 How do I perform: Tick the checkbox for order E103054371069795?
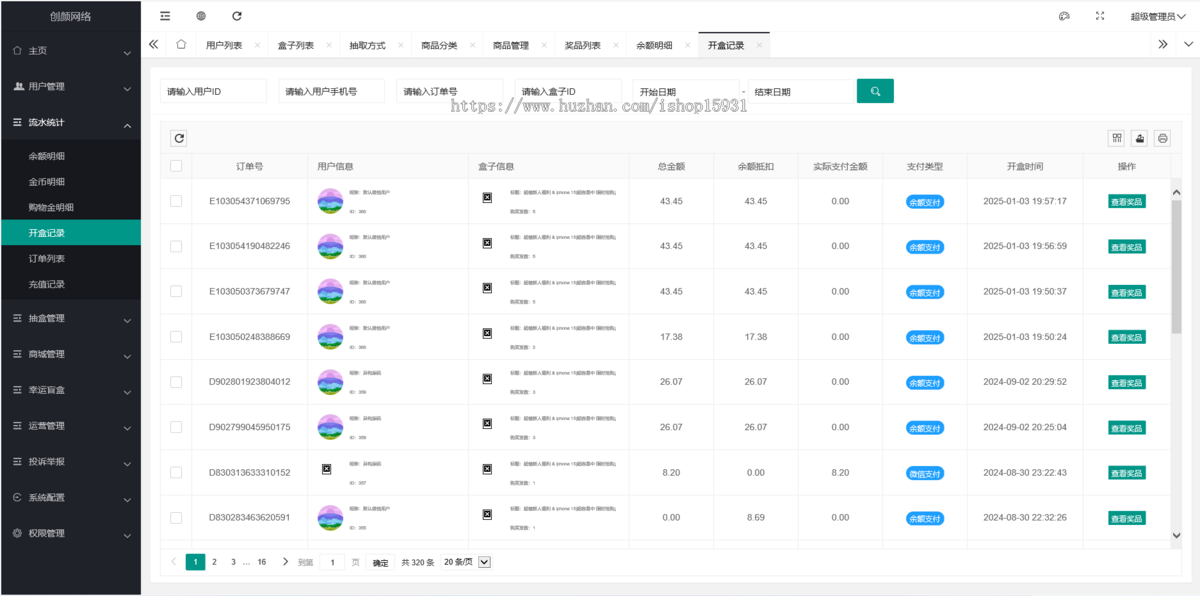click(177, 200)
